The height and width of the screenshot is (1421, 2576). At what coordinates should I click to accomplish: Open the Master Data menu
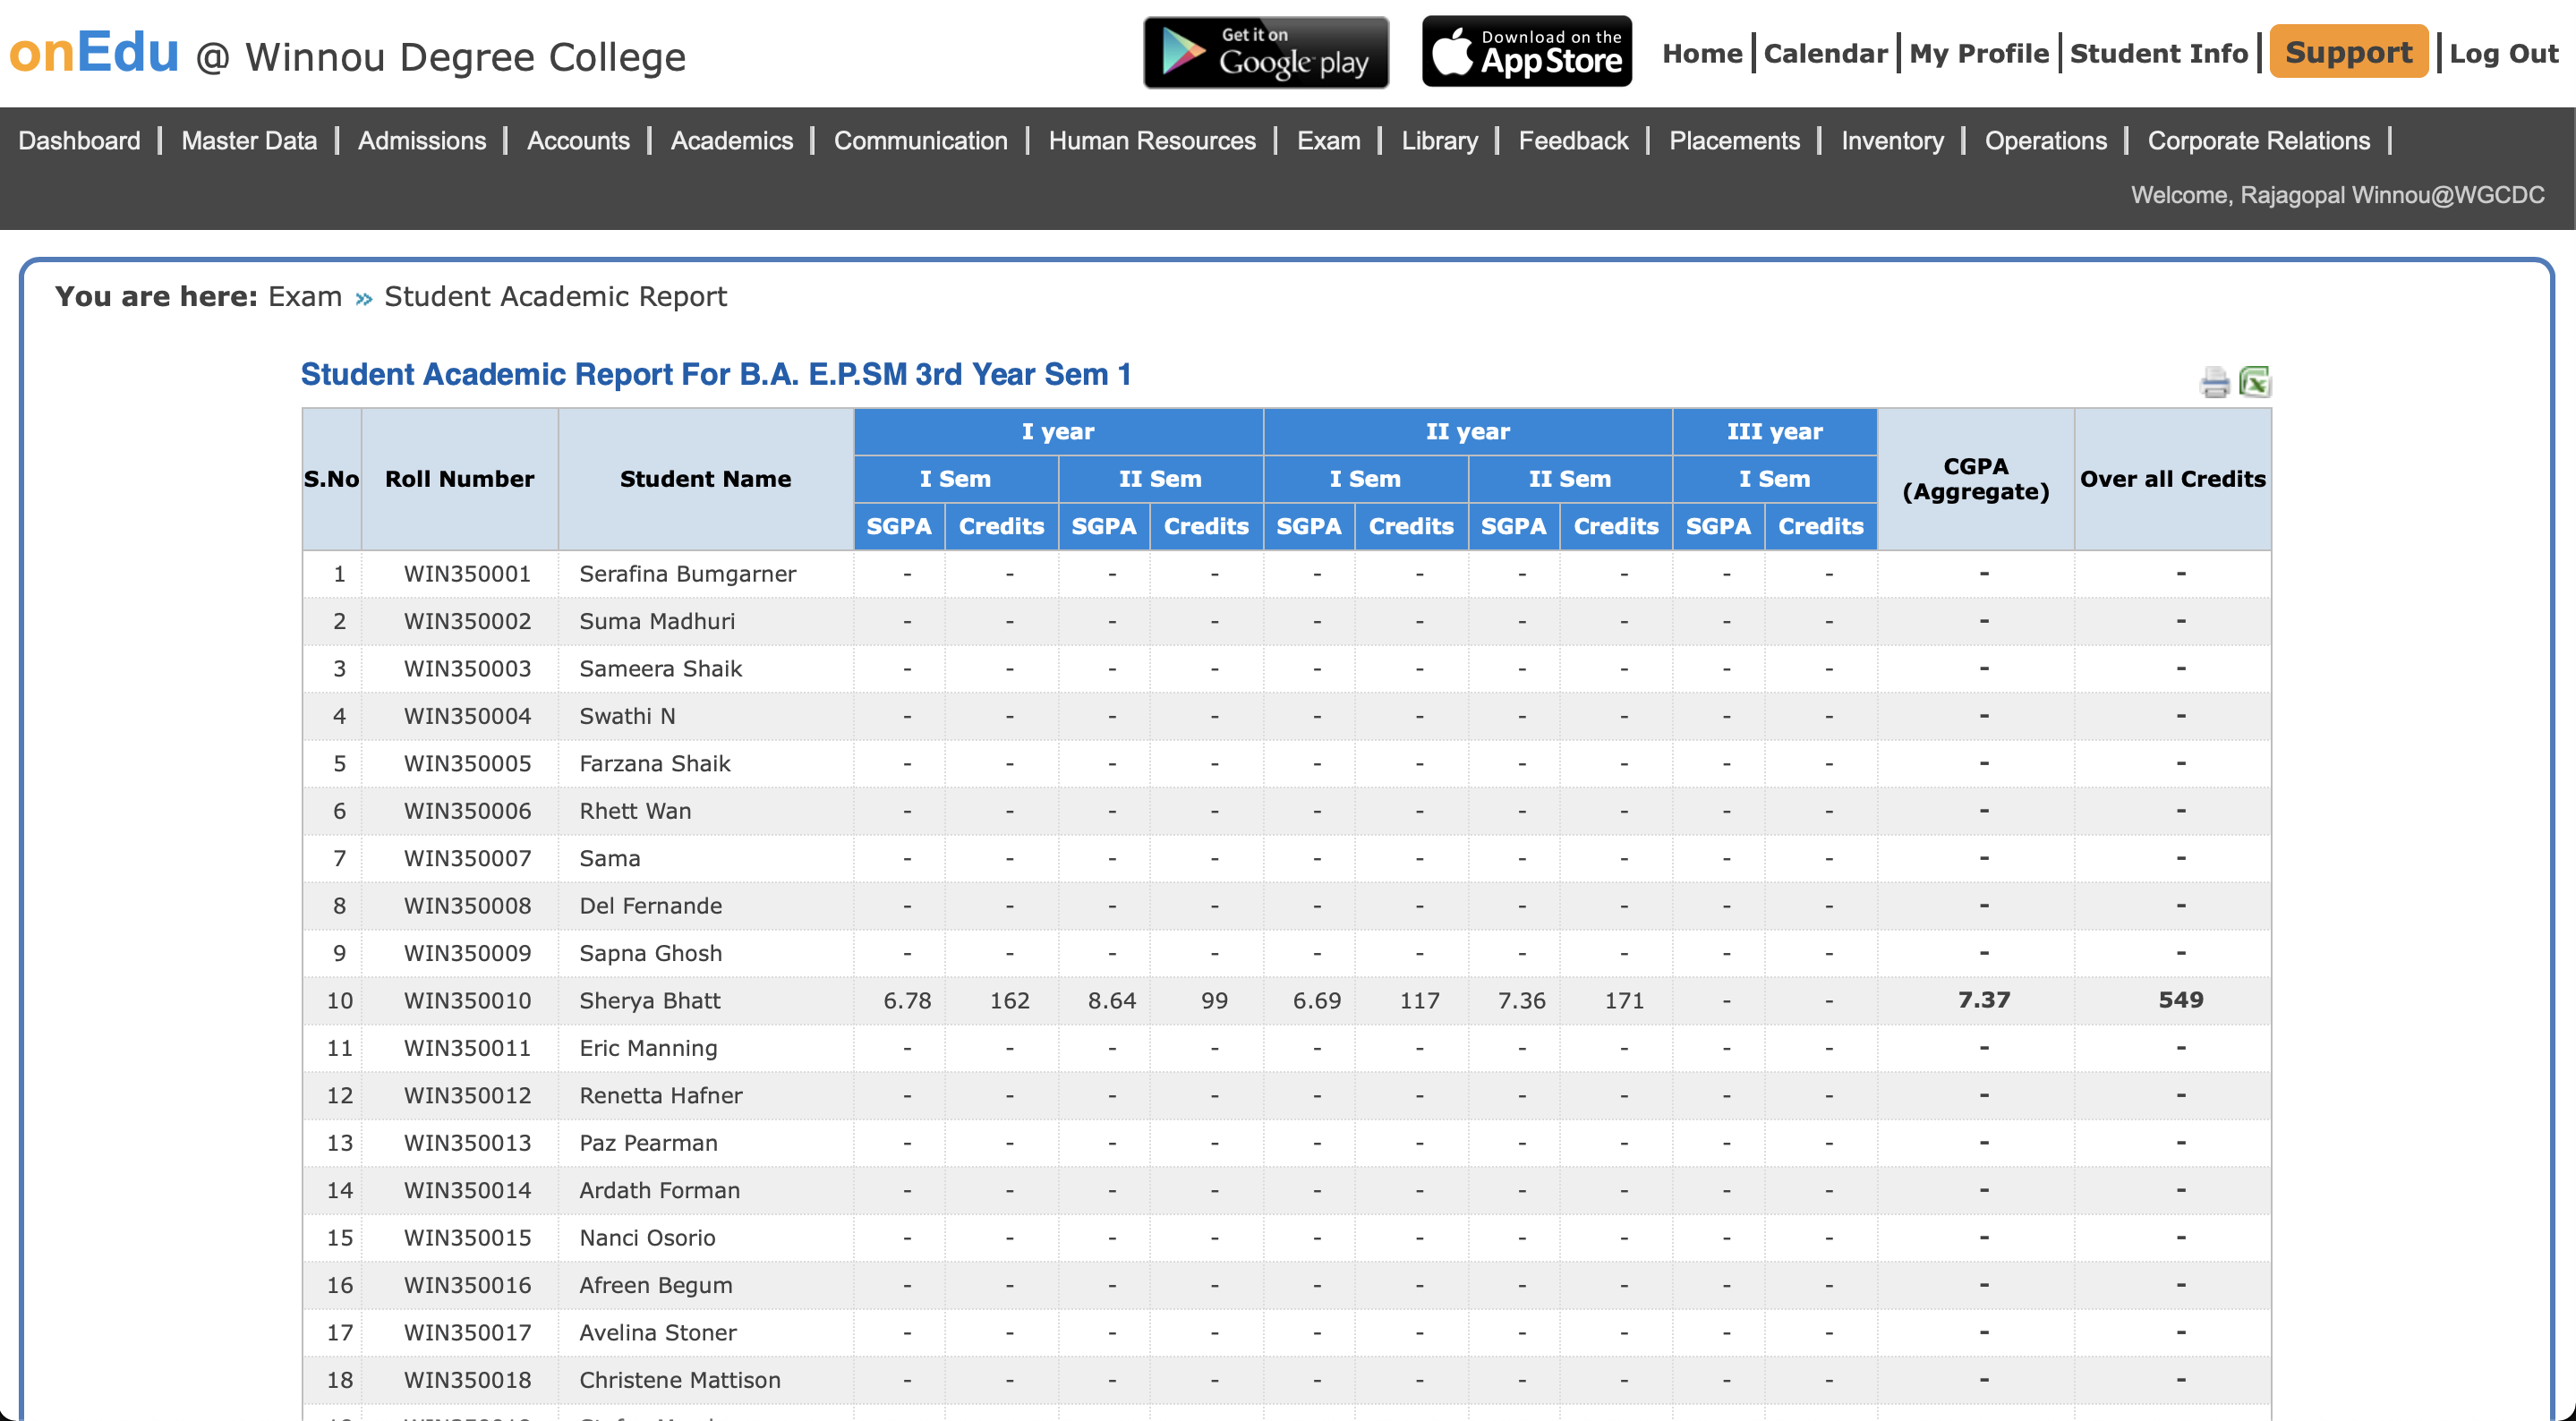pos(249,141)
